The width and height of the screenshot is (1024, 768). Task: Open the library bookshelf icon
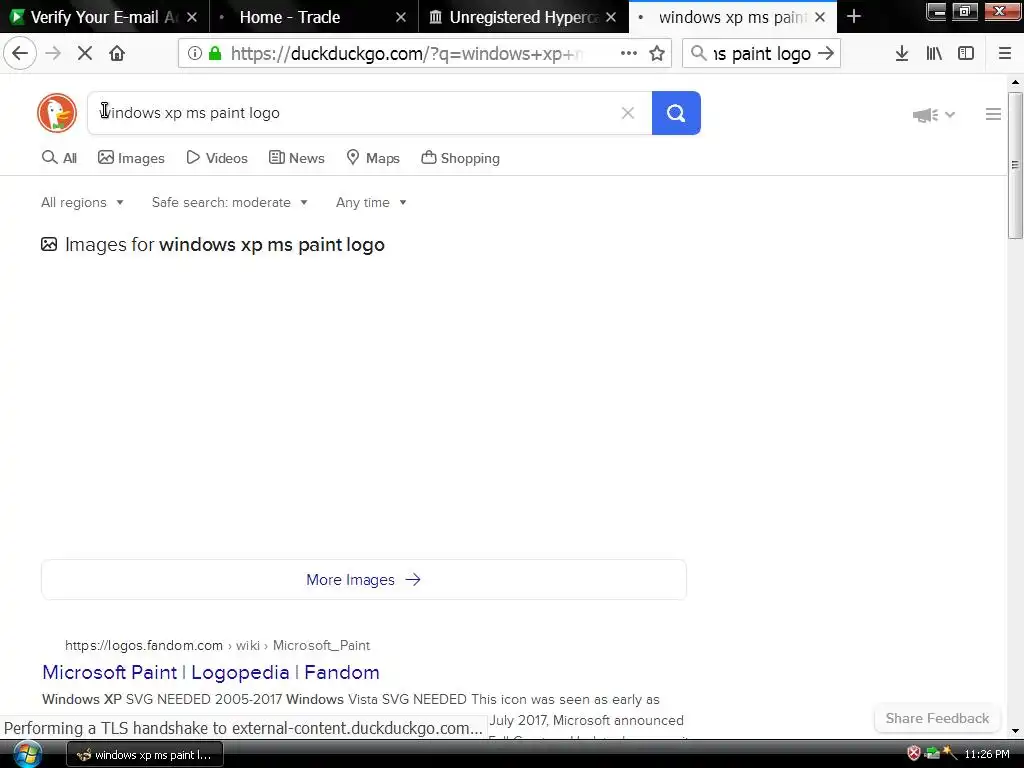tap(934, 54)
